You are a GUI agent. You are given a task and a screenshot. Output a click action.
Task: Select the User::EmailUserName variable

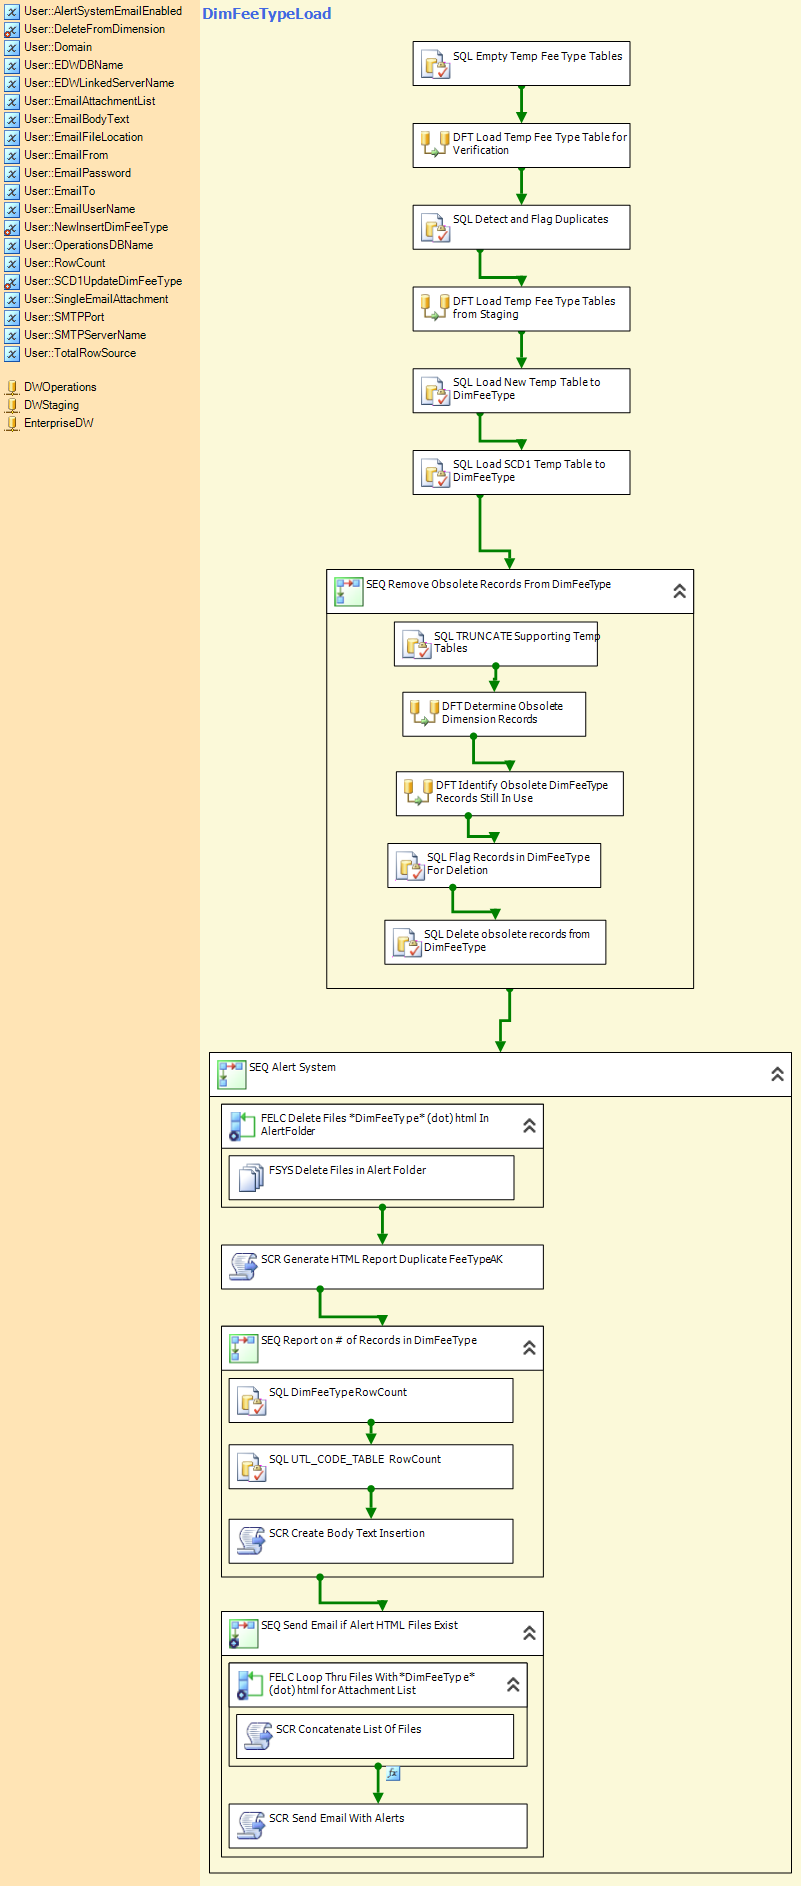(80, 209)
